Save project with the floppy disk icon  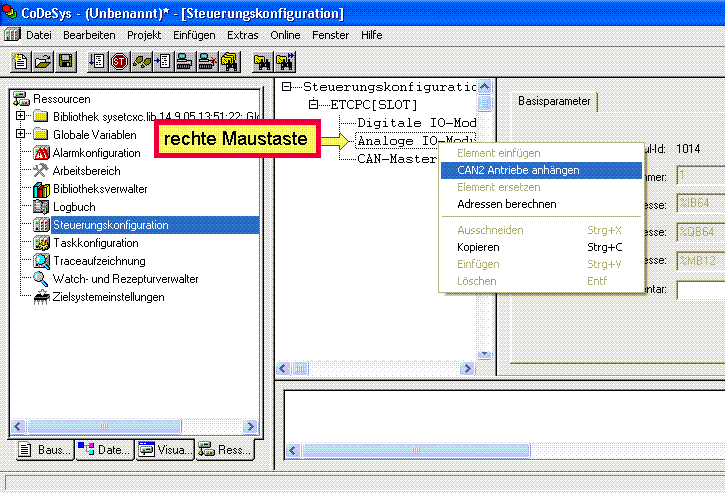tap(65, 62)
